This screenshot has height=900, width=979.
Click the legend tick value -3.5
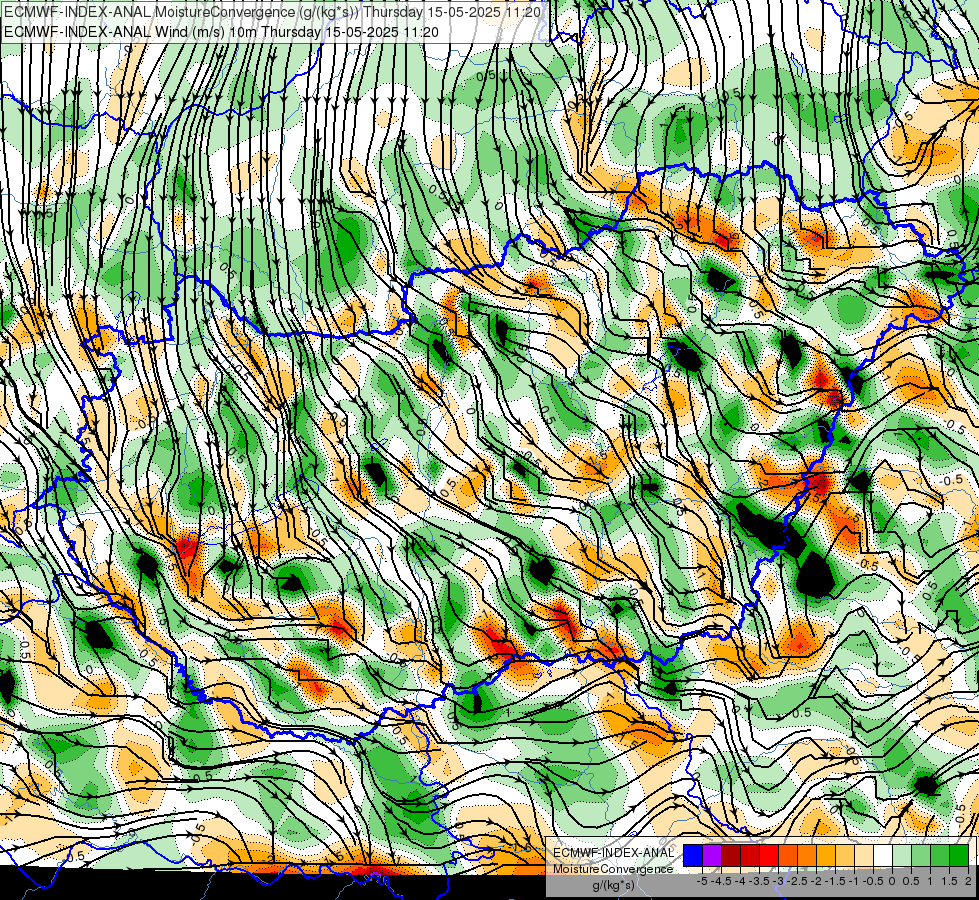coord(759,881)
